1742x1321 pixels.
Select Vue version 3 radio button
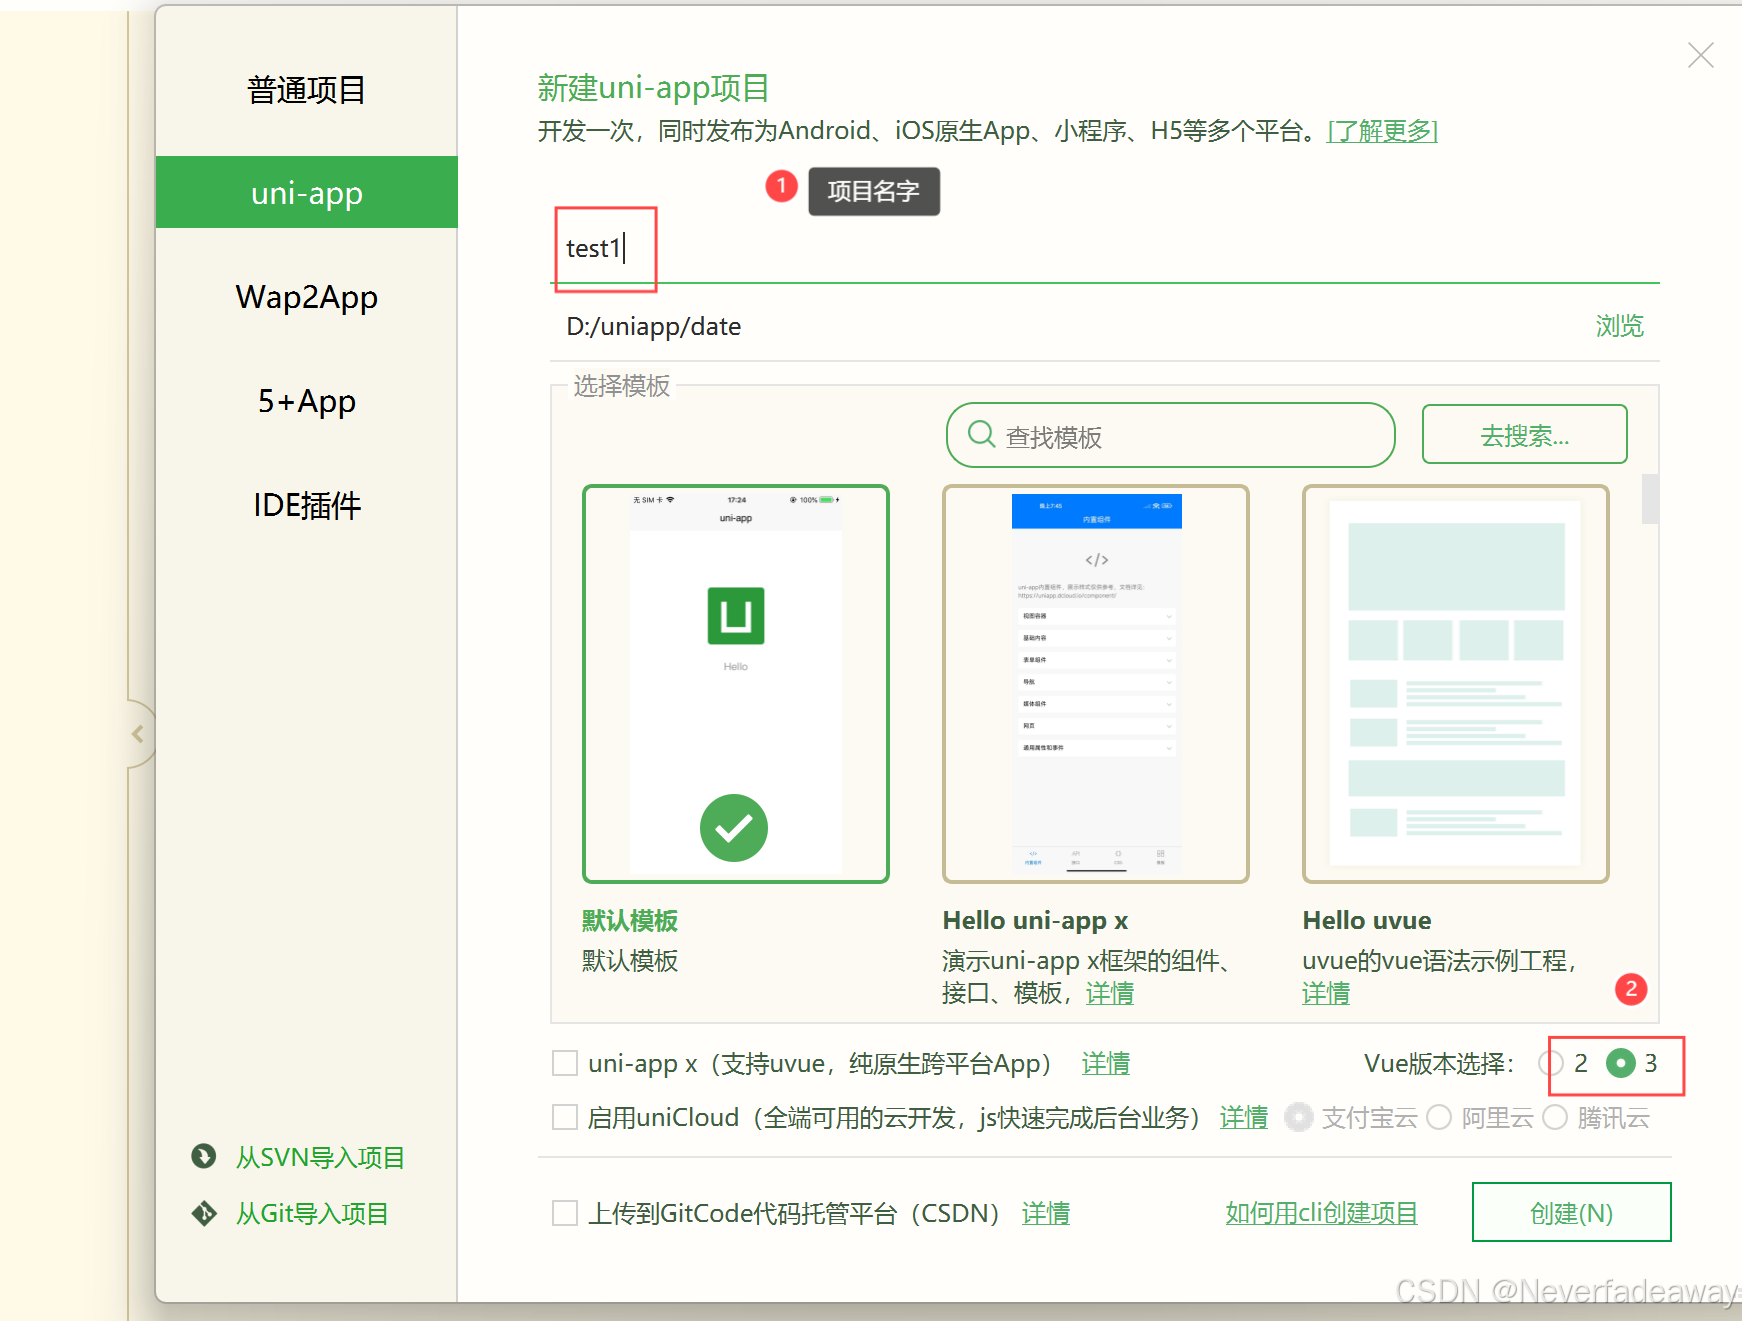1621,1063
